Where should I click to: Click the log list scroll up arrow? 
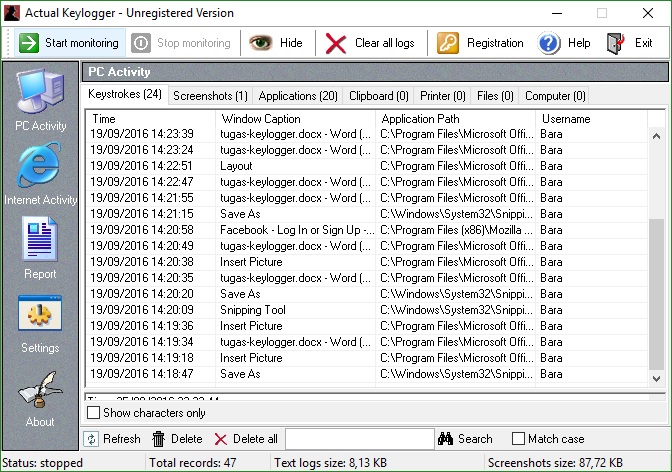click(656, 136)
